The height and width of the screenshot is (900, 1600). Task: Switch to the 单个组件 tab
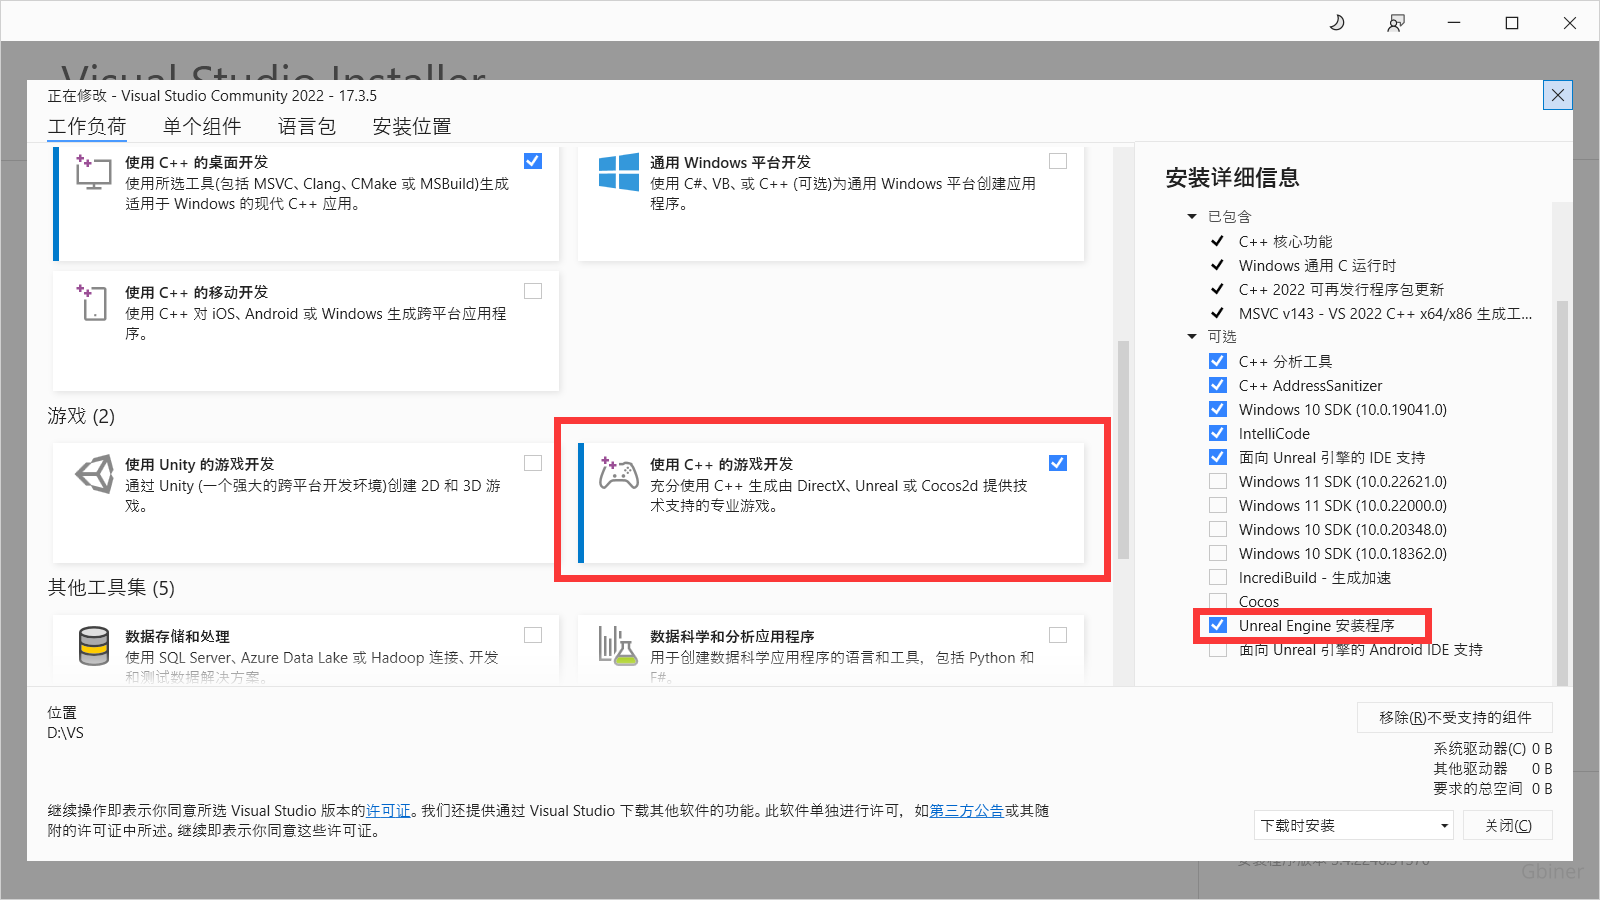202,126
